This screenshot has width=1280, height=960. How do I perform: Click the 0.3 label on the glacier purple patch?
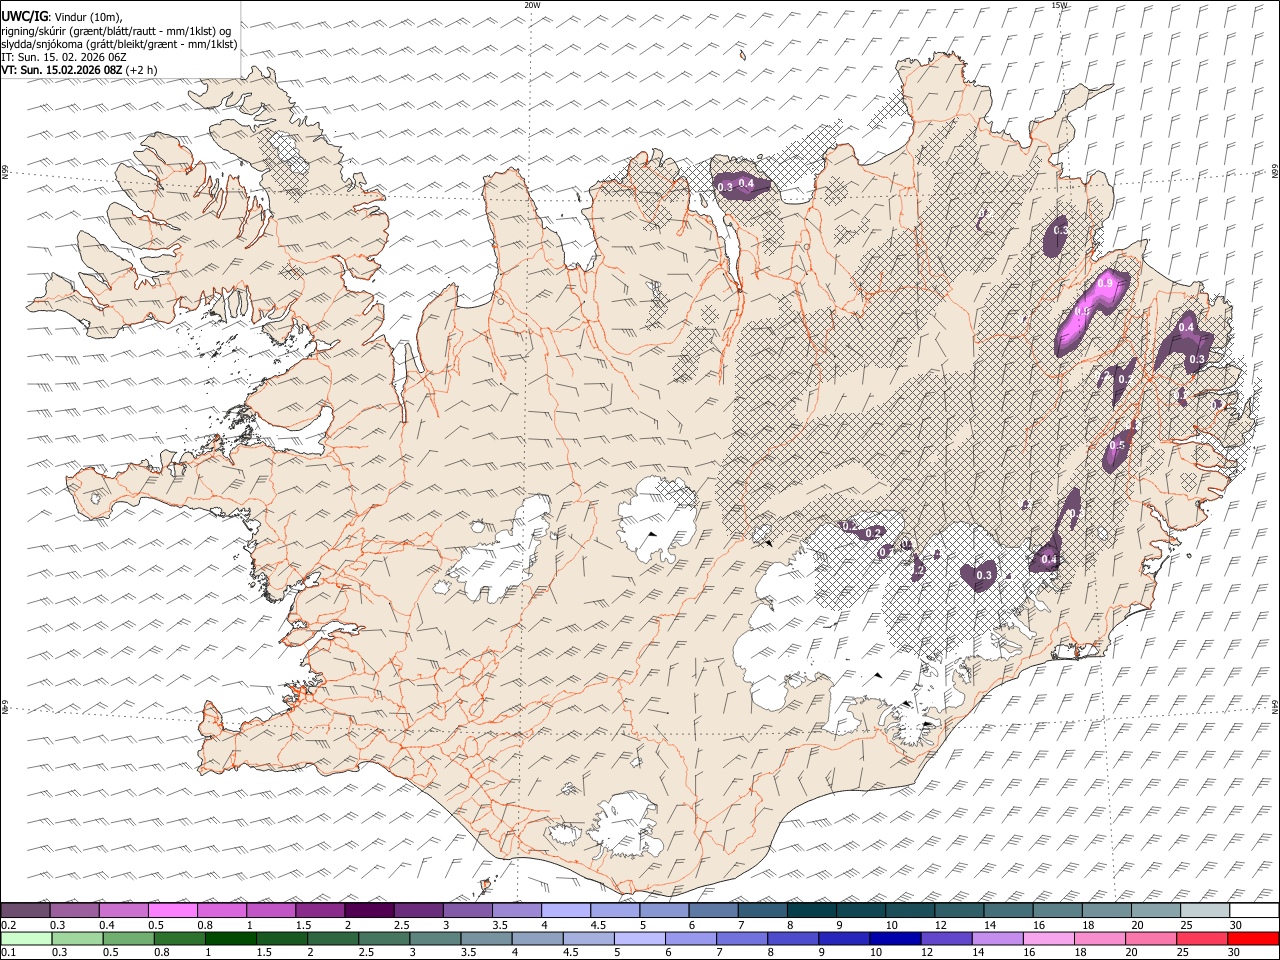pos(984,575)
